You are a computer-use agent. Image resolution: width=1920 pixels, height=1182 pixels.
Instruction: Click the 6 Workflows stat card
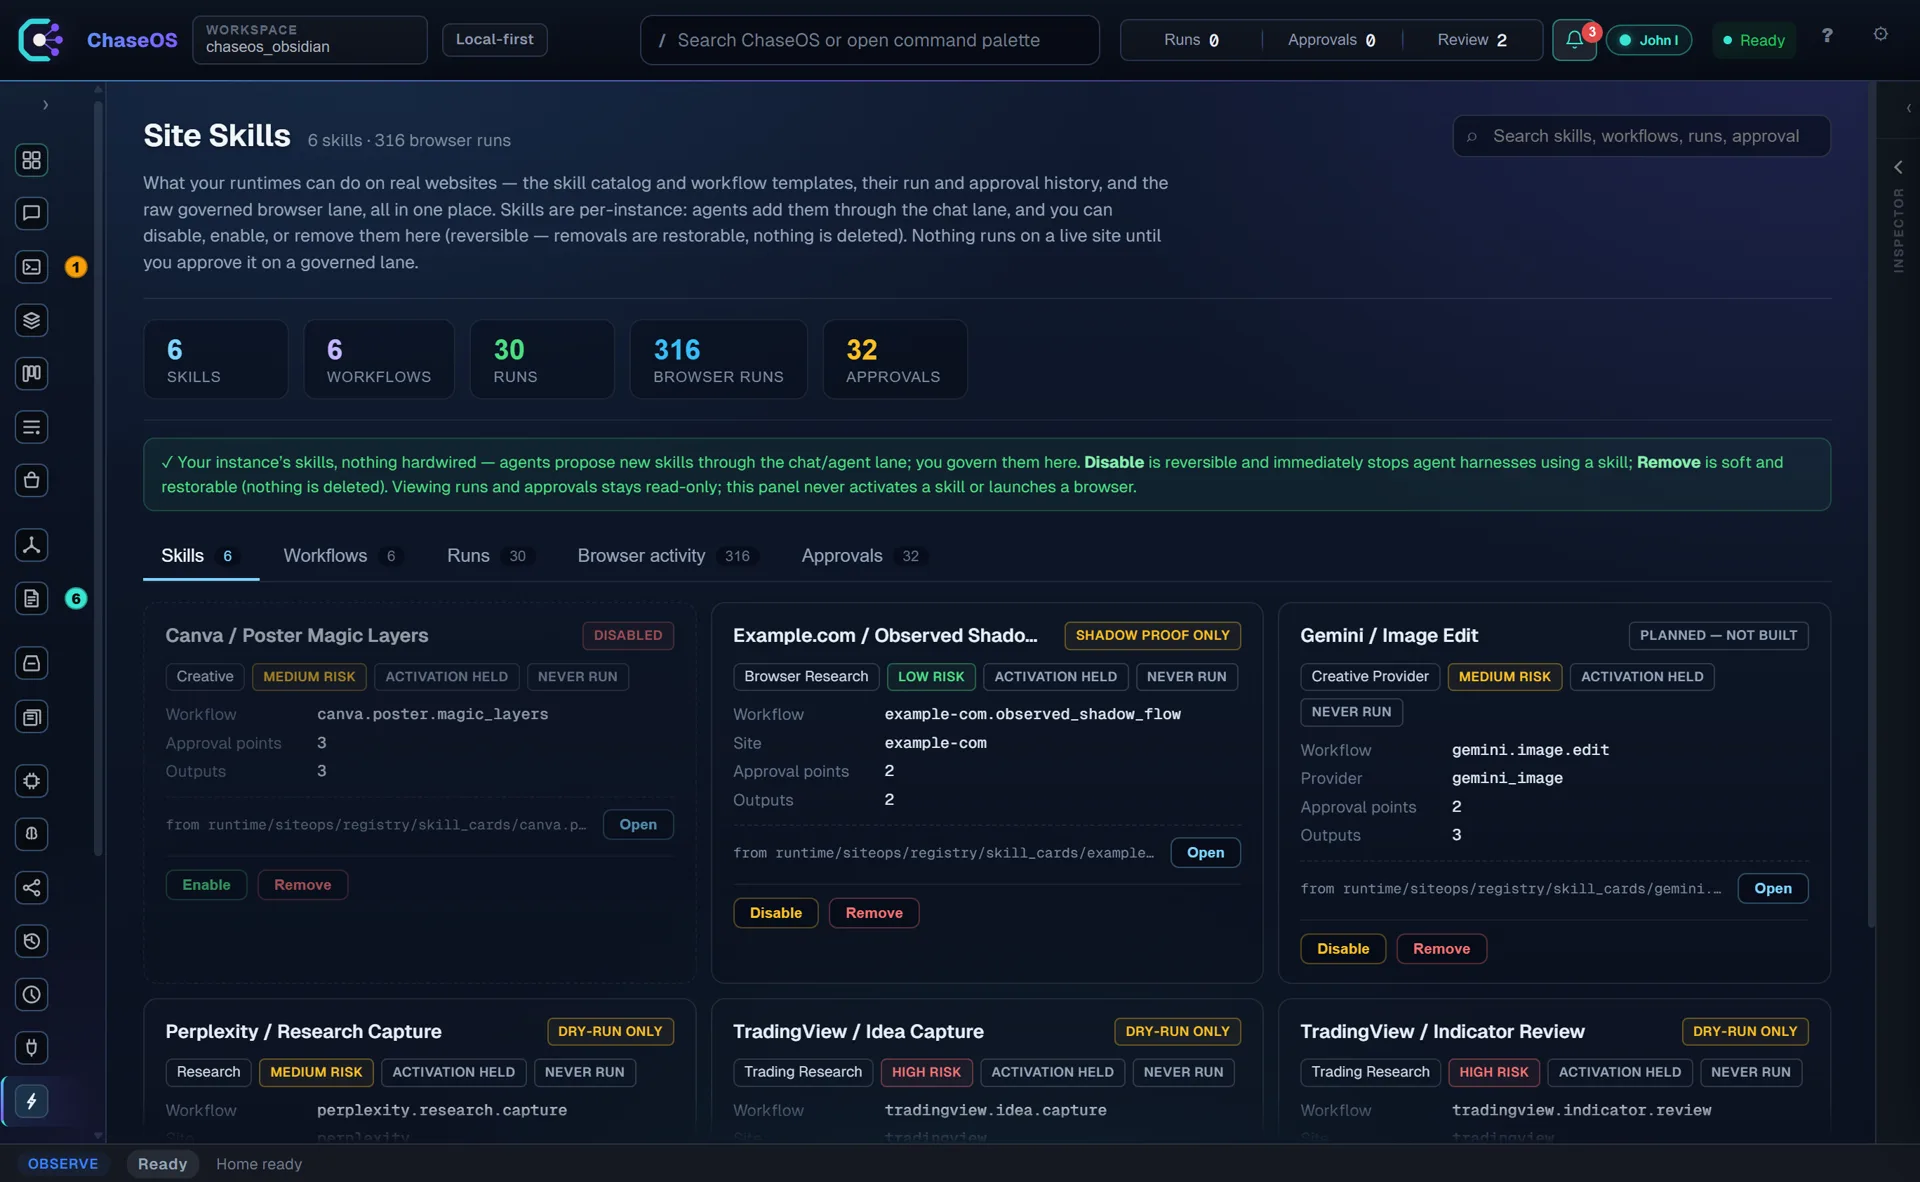pyautogui.click(x=378, y=359)
